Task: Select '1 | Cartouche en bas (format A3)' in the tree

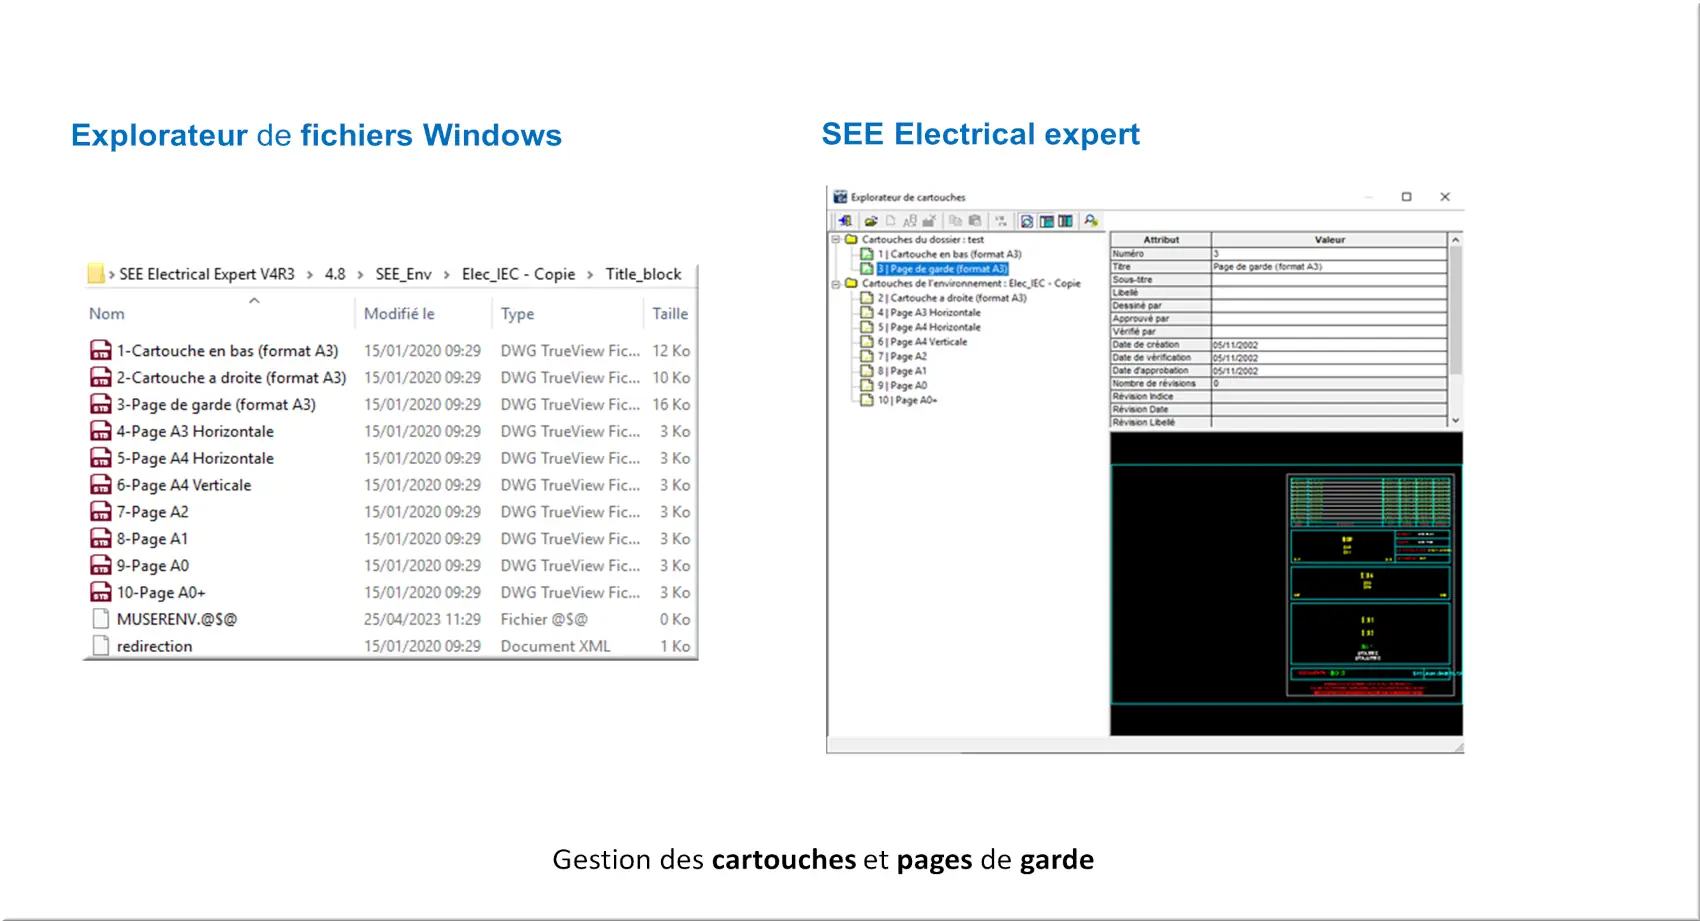Action: click(949, 255)
